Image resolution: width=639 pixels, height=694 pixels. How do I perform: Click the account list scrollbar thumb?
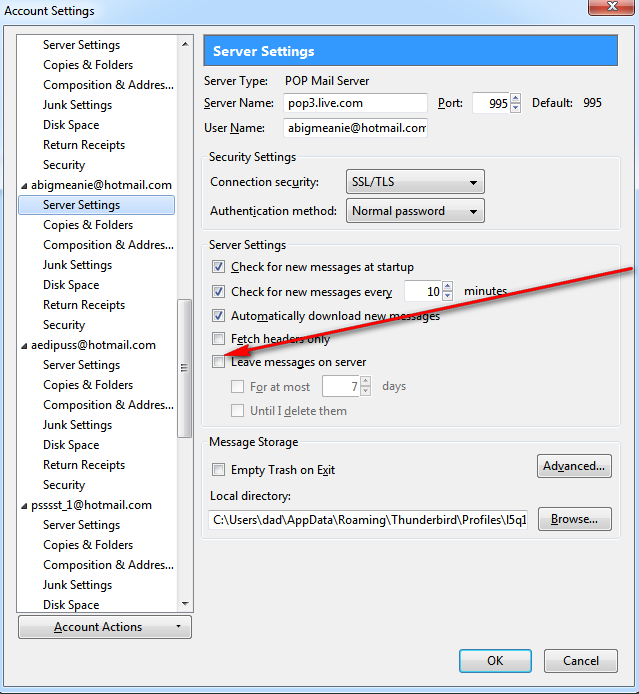(x=185, y=368)
